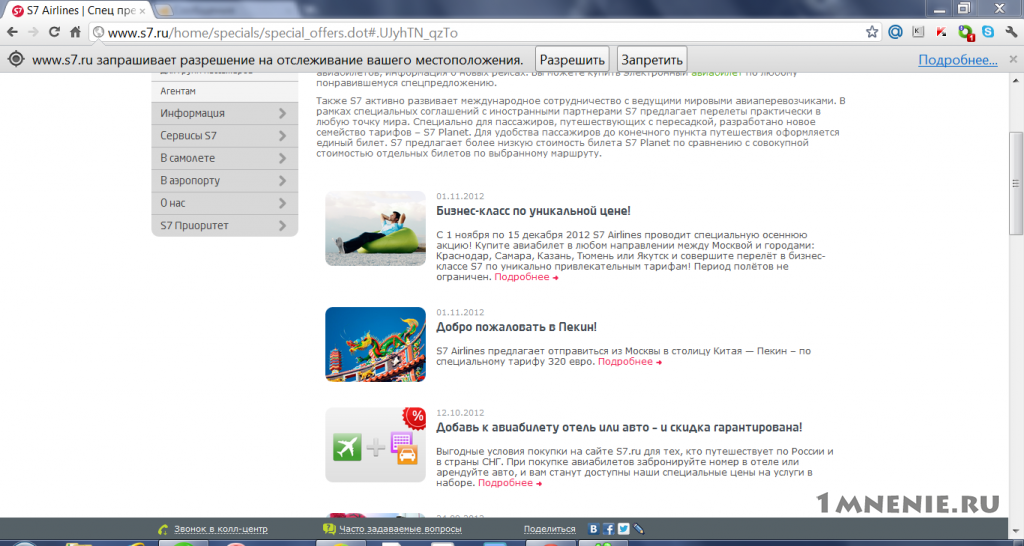The height and width of the screenshot is (546, 1024).
Task: Select В самолете in the sidebar
Action: coord(187,158)
